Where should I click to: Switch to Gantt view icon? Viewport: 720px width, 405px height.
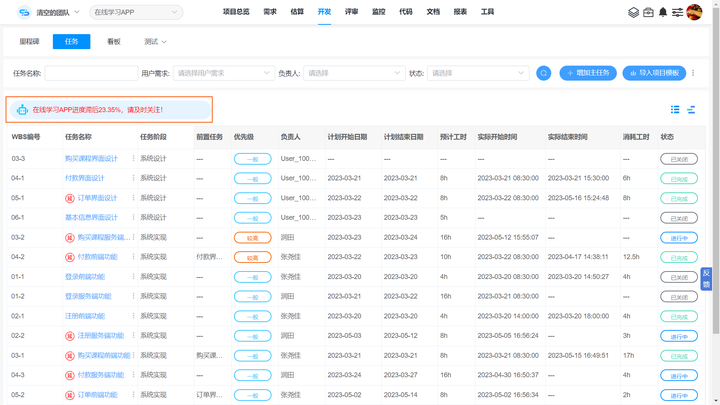[x=691, y=109]
